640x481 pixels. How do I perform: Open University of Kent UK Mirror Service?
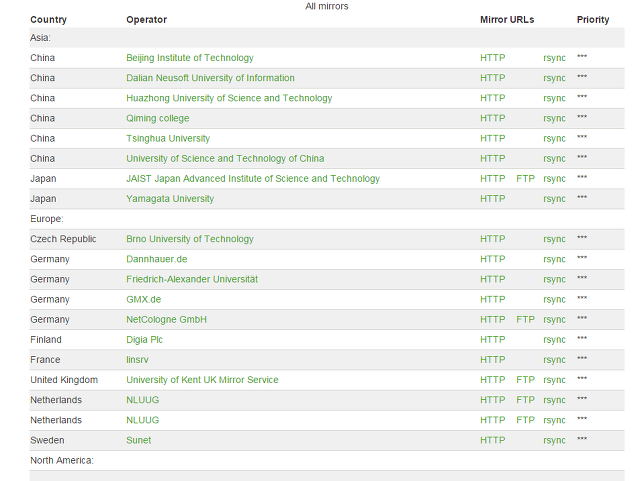[202, 380]
